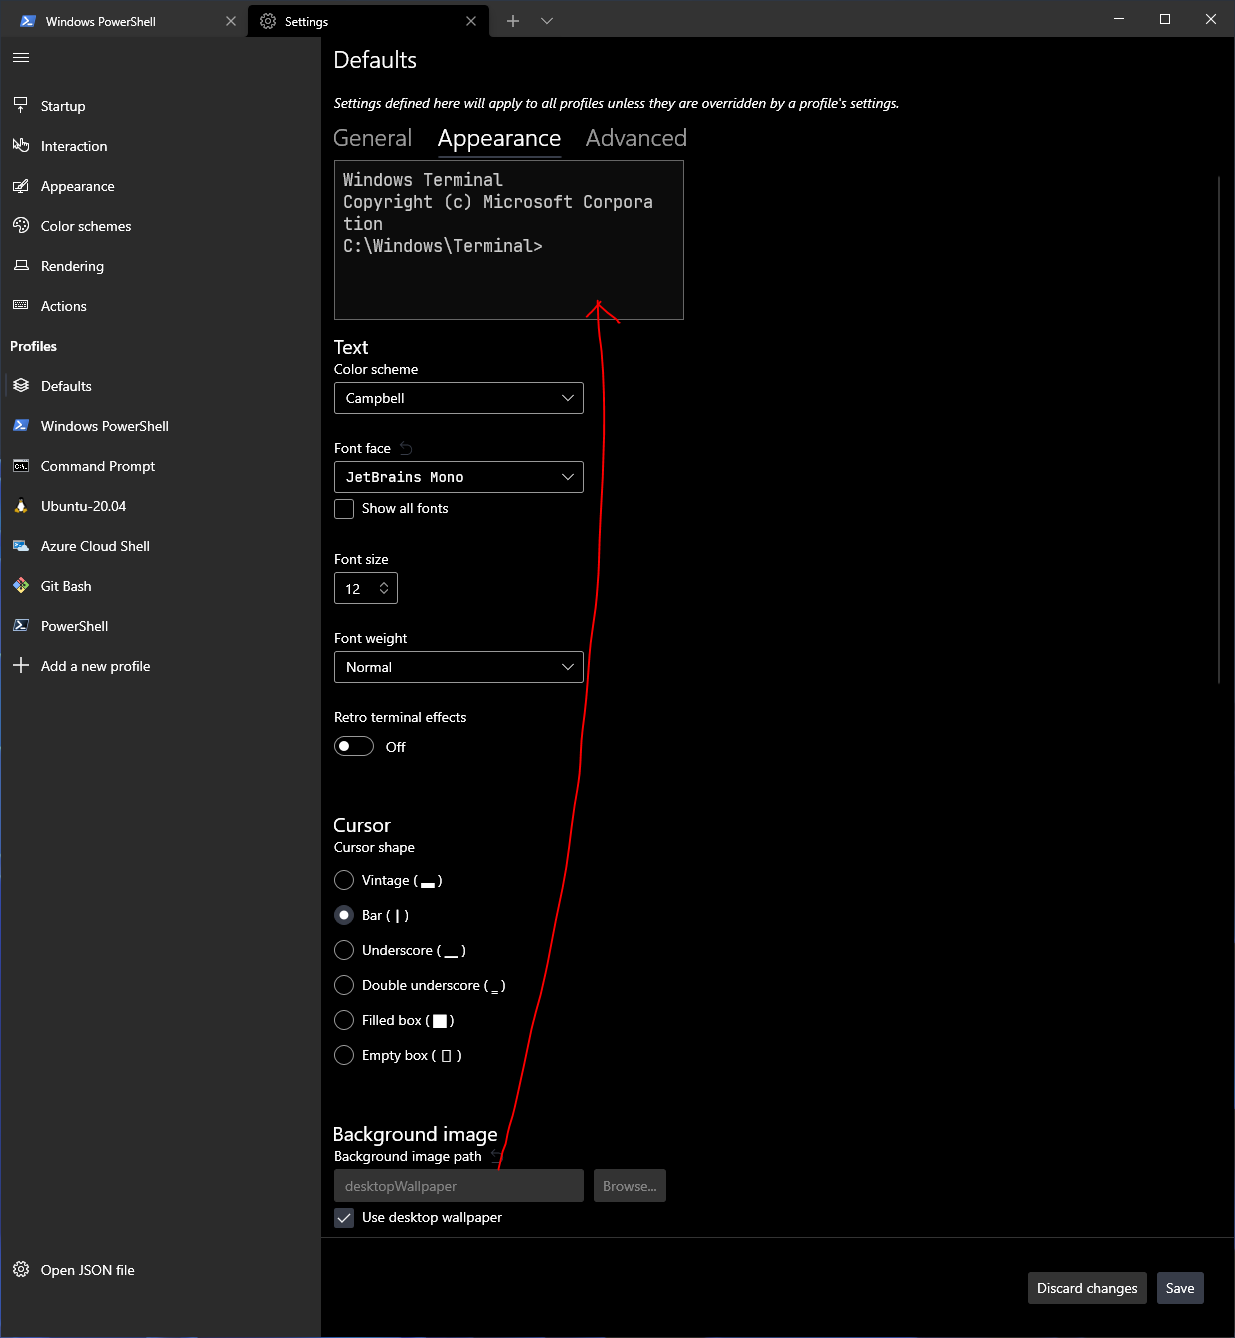
Task: Open the new tab profile dropdown chevron
Action: (547, 21)
